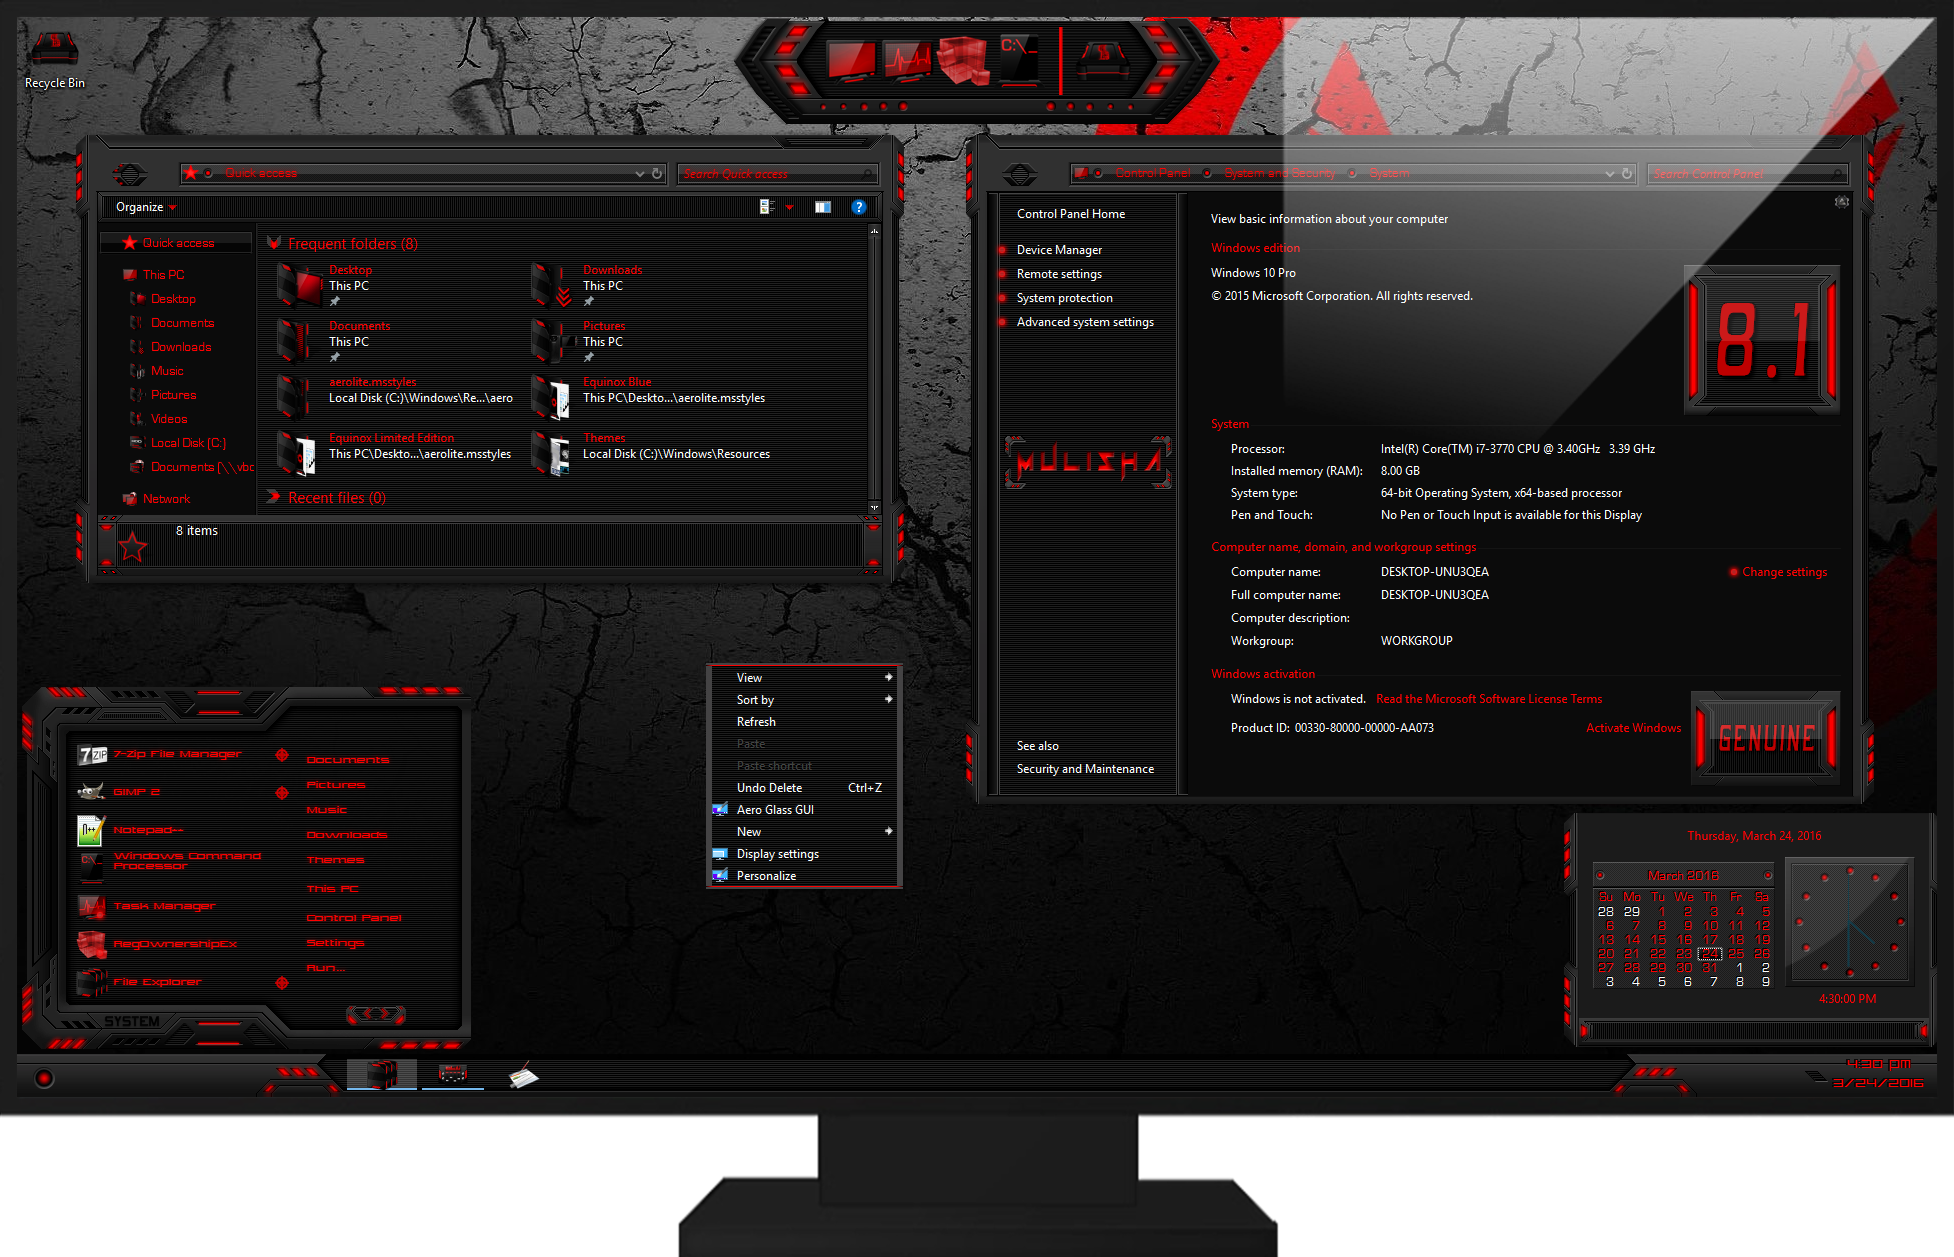The image size is (1954, 1257).
Task: Click the Search Control Panel field
Action: coord(1746,174)
